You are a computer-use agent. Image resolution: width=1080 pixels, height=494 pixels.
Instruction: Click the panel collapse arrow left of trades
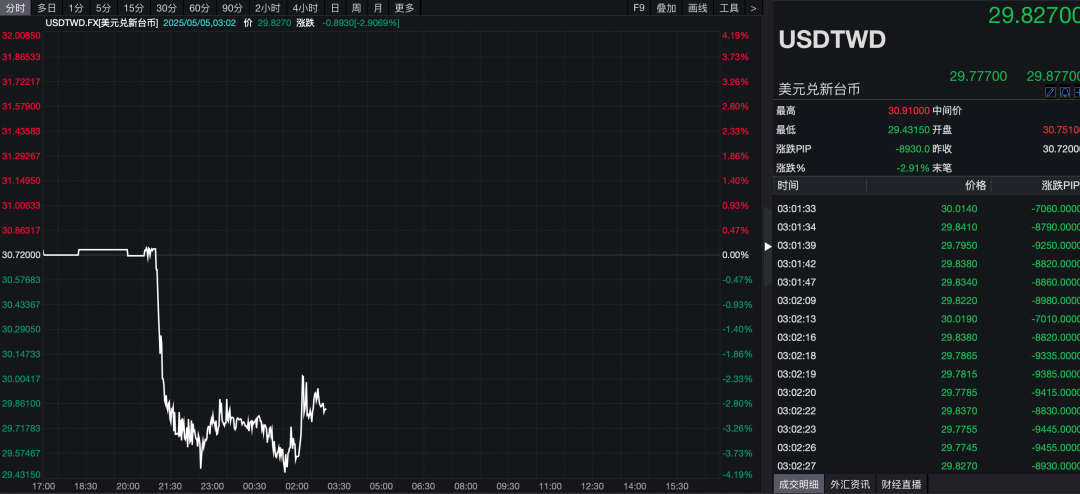[x=768, y=245]
